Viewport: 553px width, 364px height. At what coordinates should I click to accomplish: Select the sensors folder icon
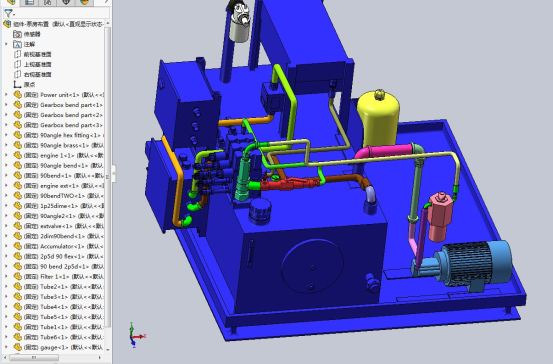[x=17, y=34]
